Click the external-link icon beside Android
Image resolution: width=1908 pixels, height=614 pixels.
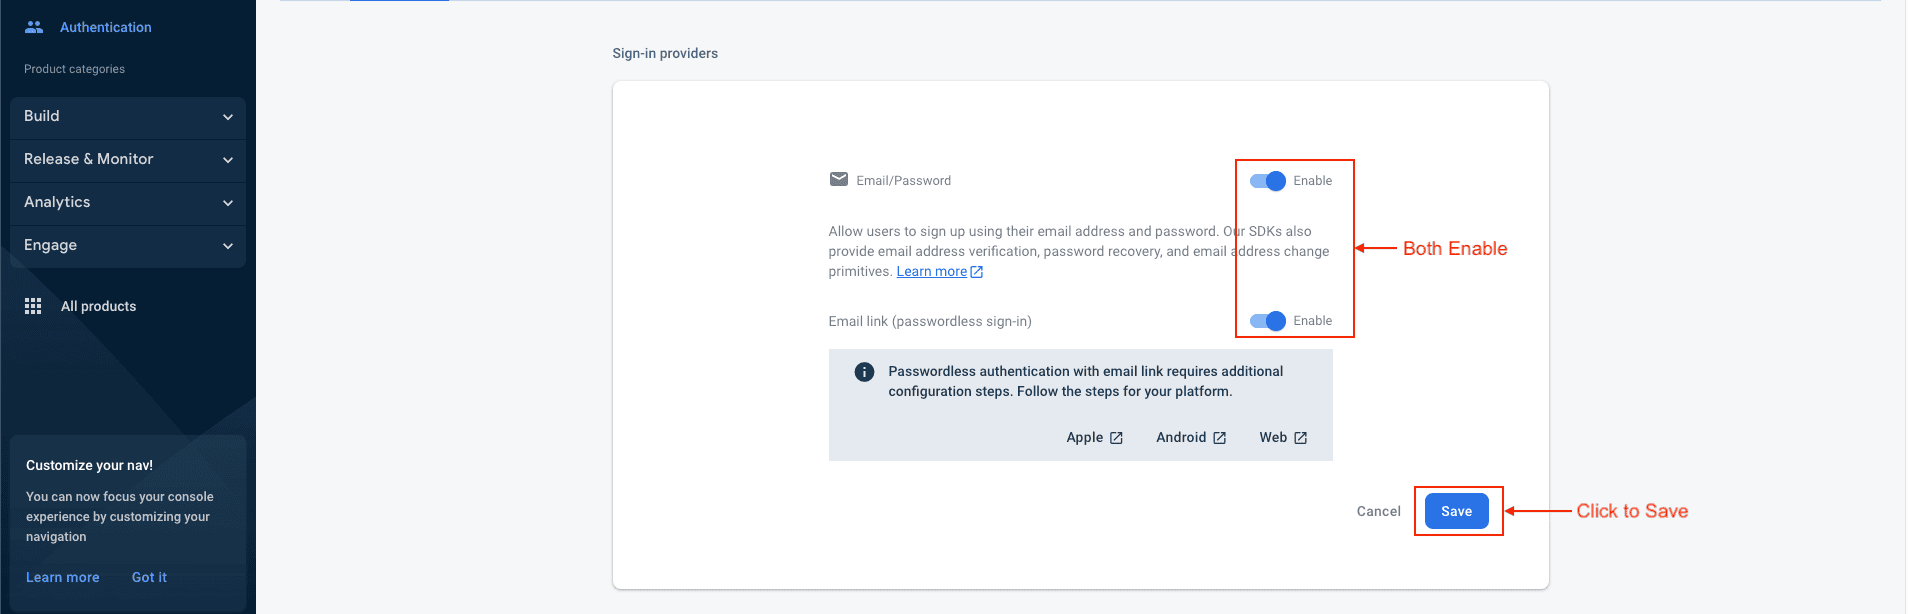pos(1220,438)
